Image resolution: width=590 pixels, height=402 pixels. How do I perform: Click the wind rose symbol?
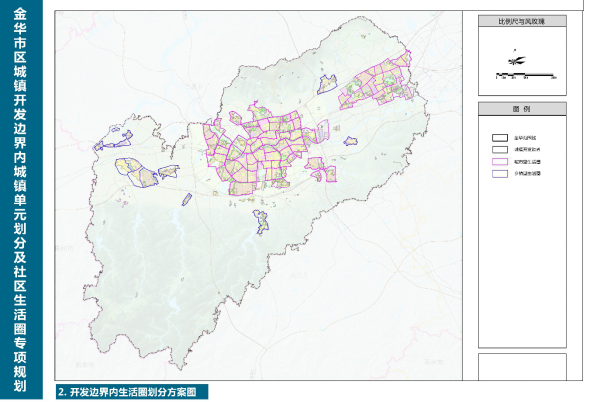tap(516, 59)
